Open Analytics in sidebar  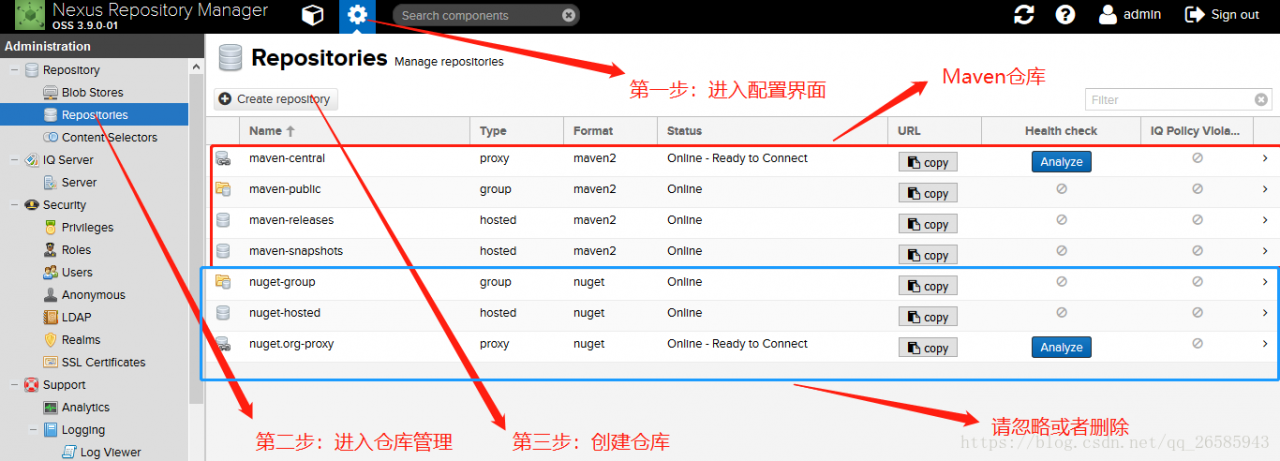pos(85,407)
